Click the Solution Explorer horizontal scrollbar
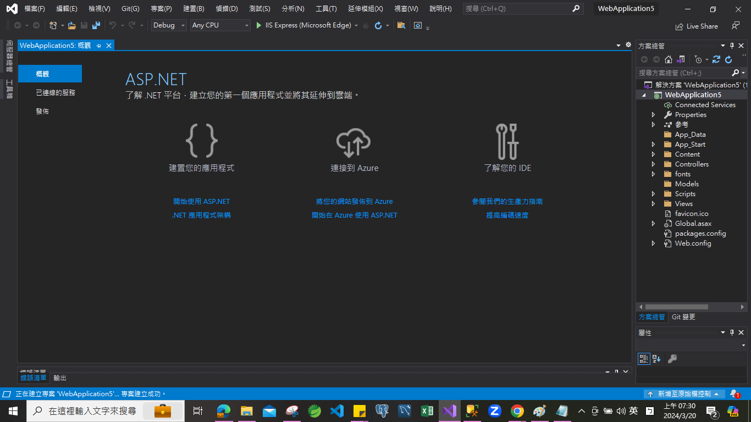 [676, 307]
